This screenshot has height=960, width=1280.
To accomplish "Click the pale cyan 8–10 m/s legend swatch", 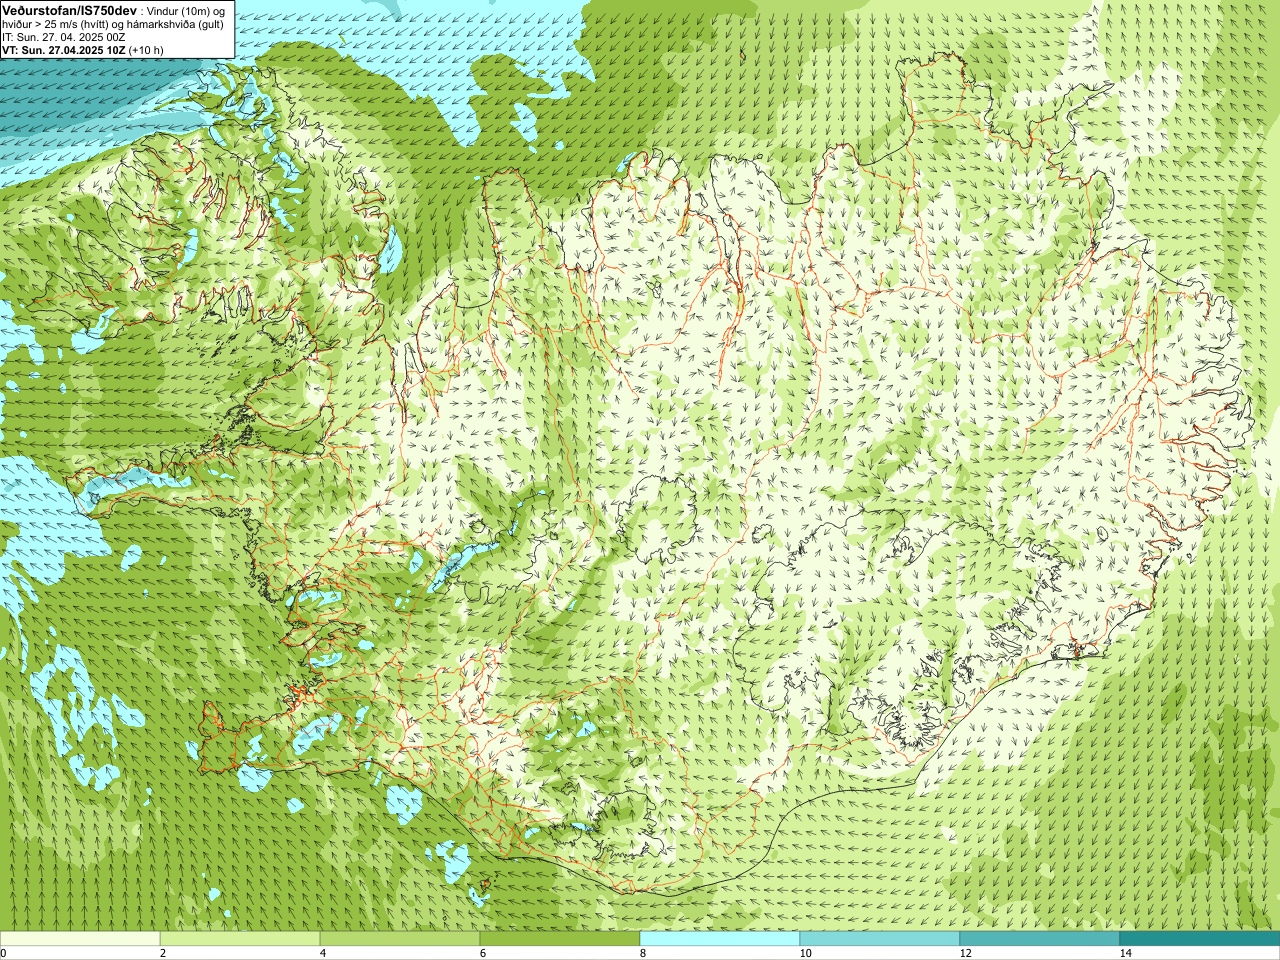I will (720, 940).
